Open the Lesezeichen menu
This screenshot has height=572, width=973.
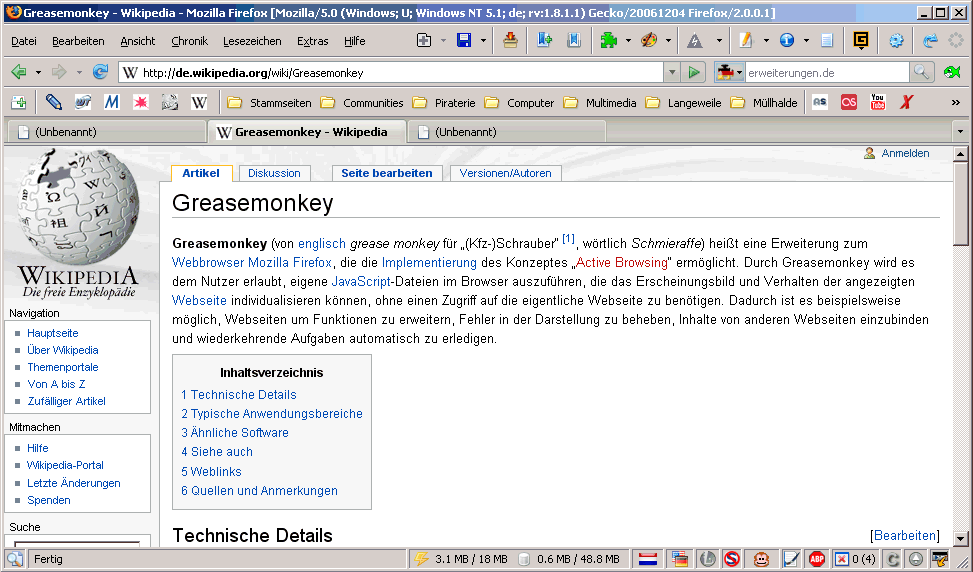[x=252, y=41]
